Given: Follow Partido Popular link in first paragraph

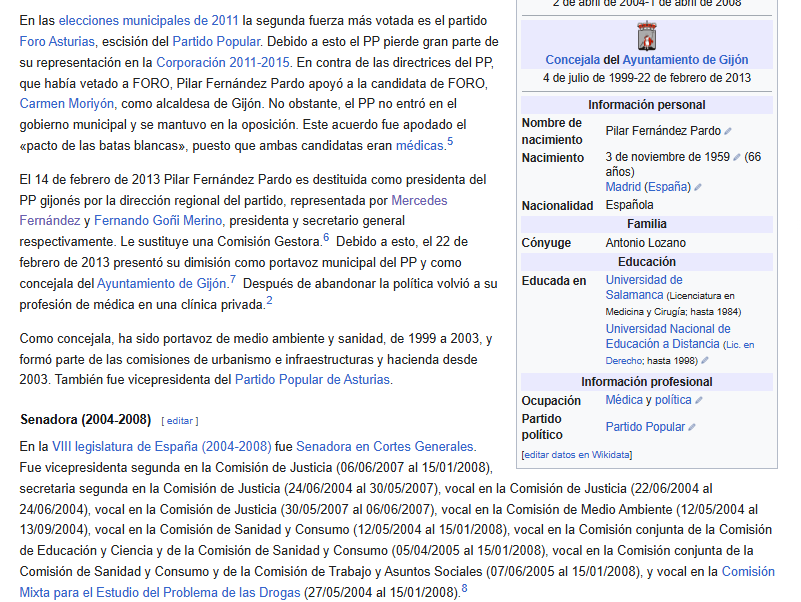Looking at the screenshot, I should pyautogui.click(x=217, y=41).
